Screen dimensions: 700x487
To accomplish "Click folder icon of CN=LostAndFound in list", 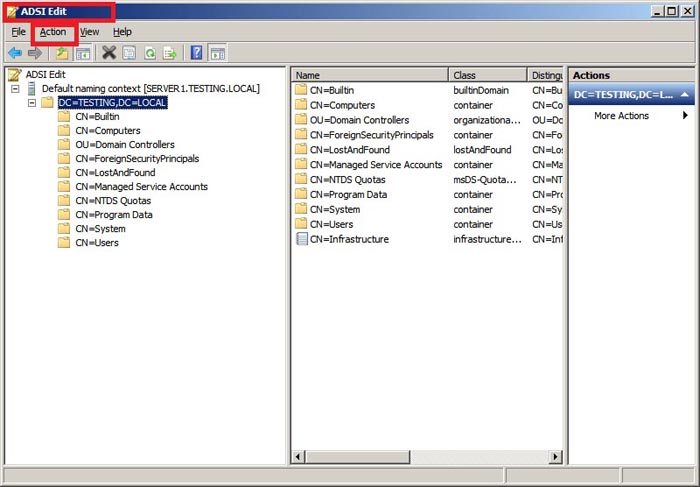I will click(301, 149).
